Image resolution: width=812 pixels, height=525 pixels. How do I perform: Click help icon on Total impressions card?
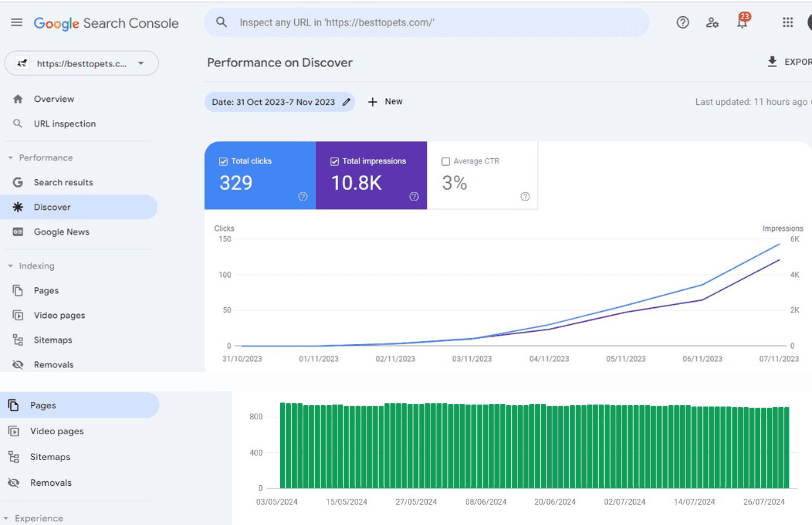414,197
